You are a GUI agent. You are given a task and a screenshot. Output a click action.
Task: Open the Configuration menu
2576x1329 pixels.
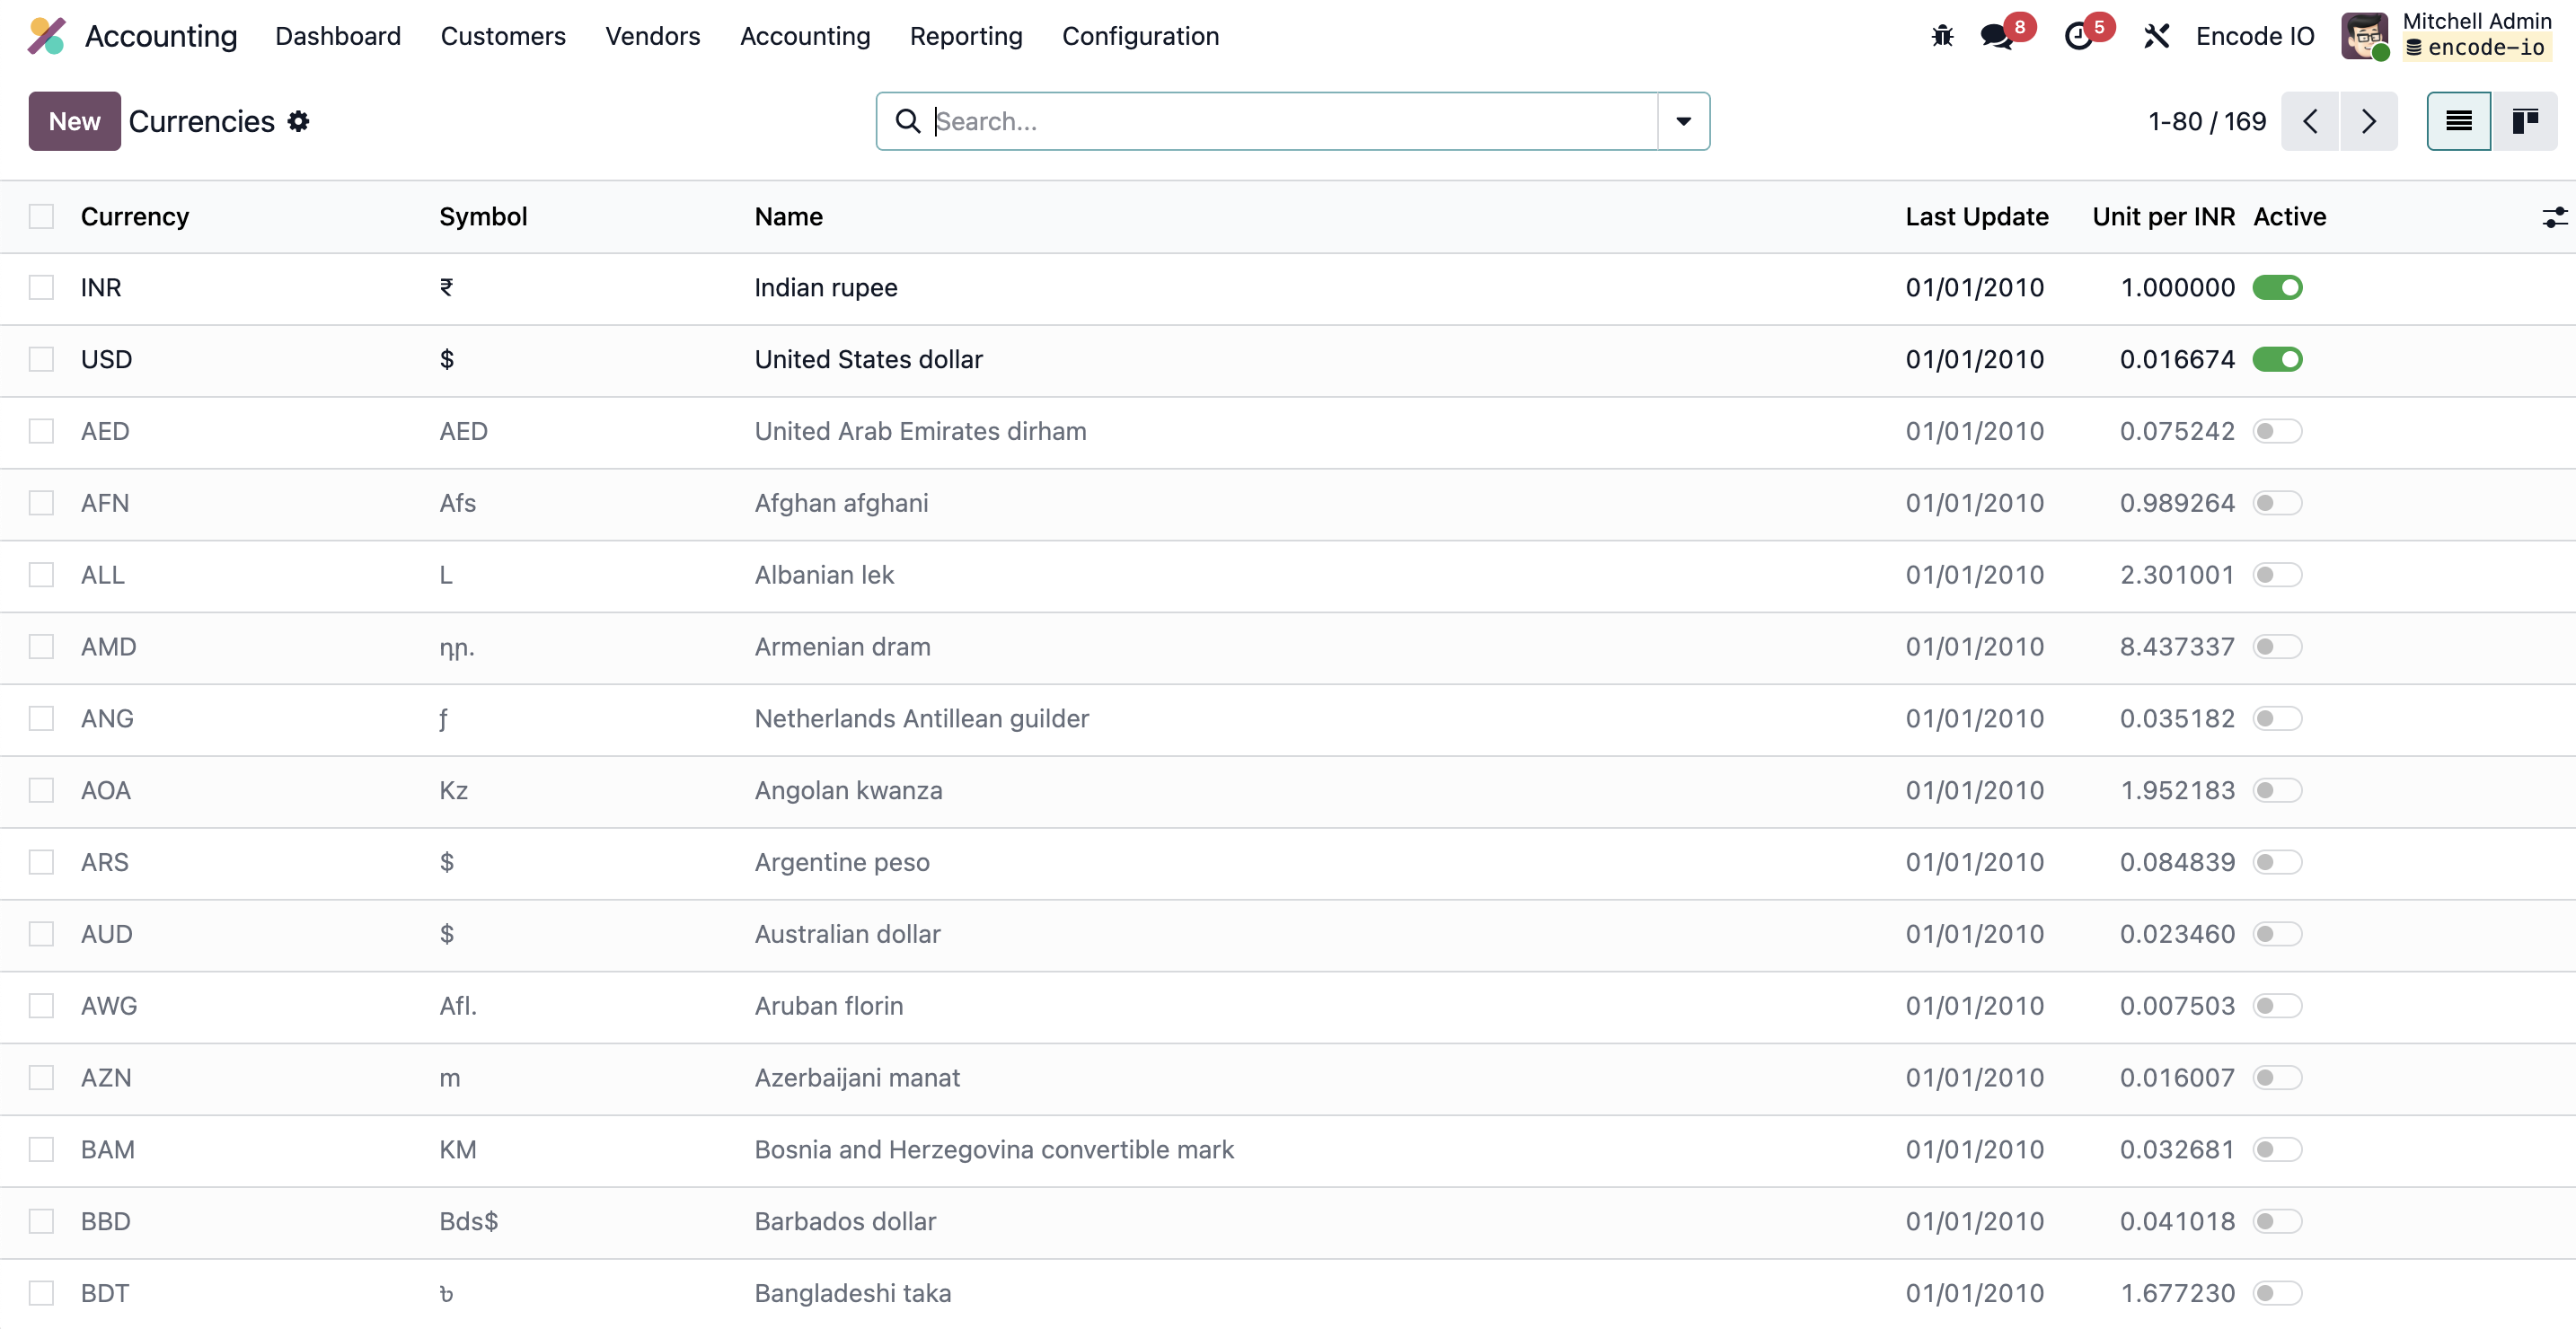click(x=1140, y=36)
